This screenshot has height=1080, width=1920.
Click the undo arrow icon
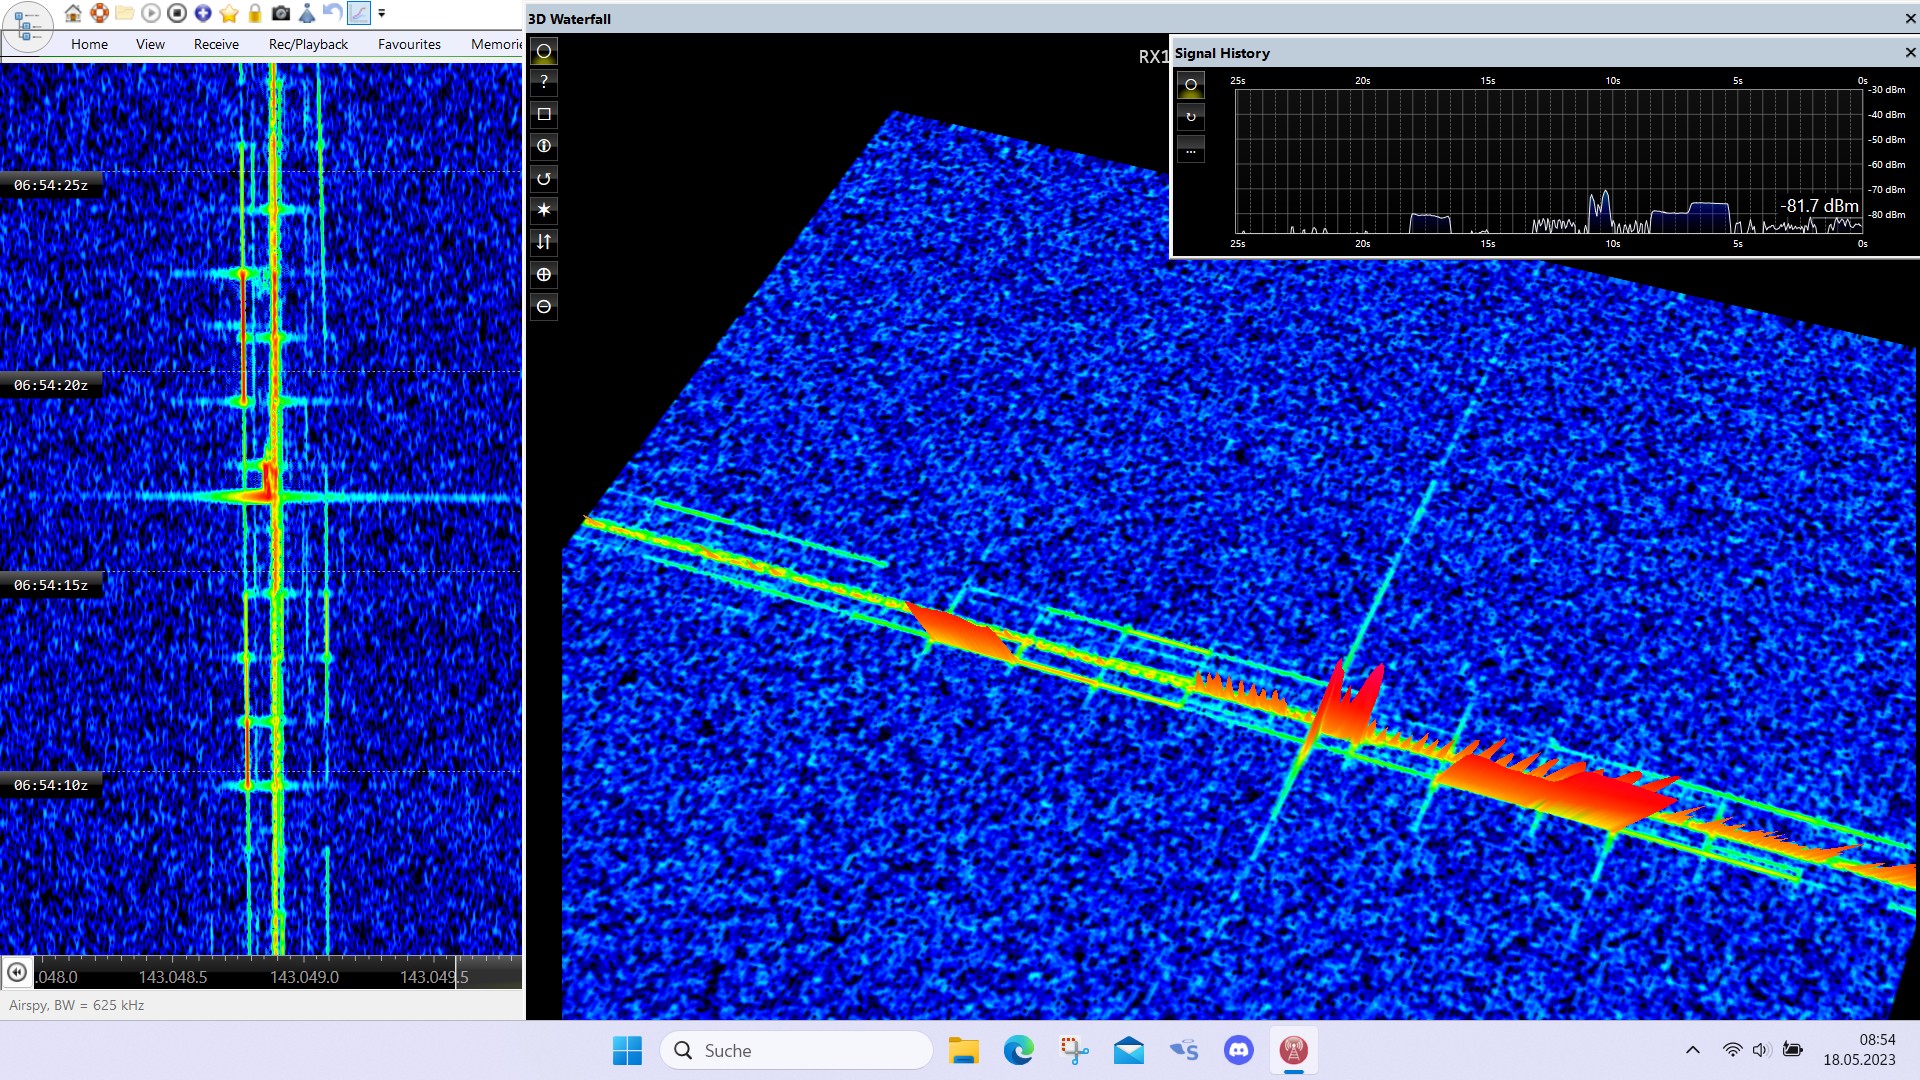click(x=332, y=13)
